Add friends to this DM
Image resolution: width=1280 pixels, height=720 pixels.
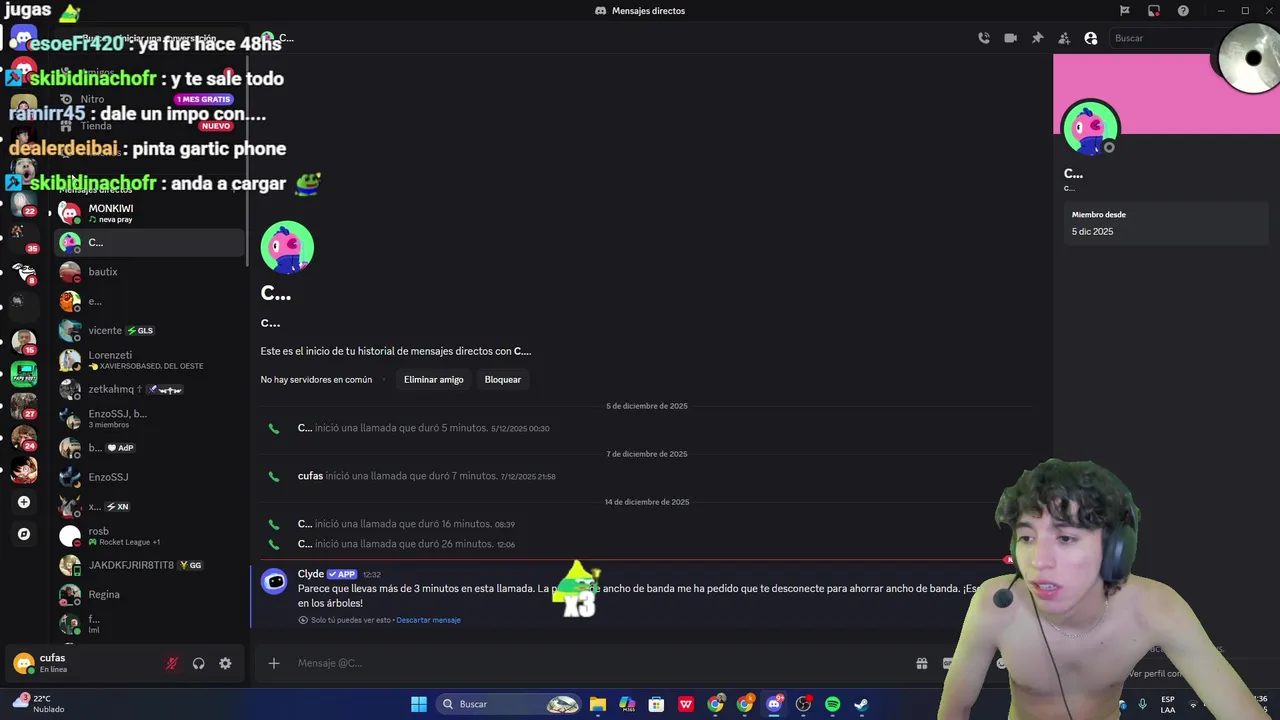tap(1064, 38)
